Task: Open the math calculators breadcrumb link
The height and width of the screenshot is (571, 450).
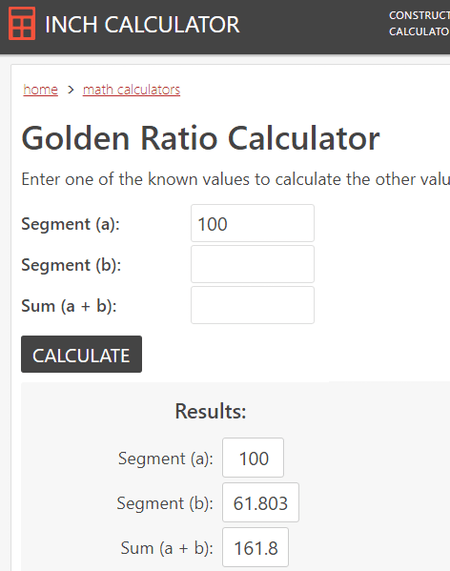Action: click(131, 90)
